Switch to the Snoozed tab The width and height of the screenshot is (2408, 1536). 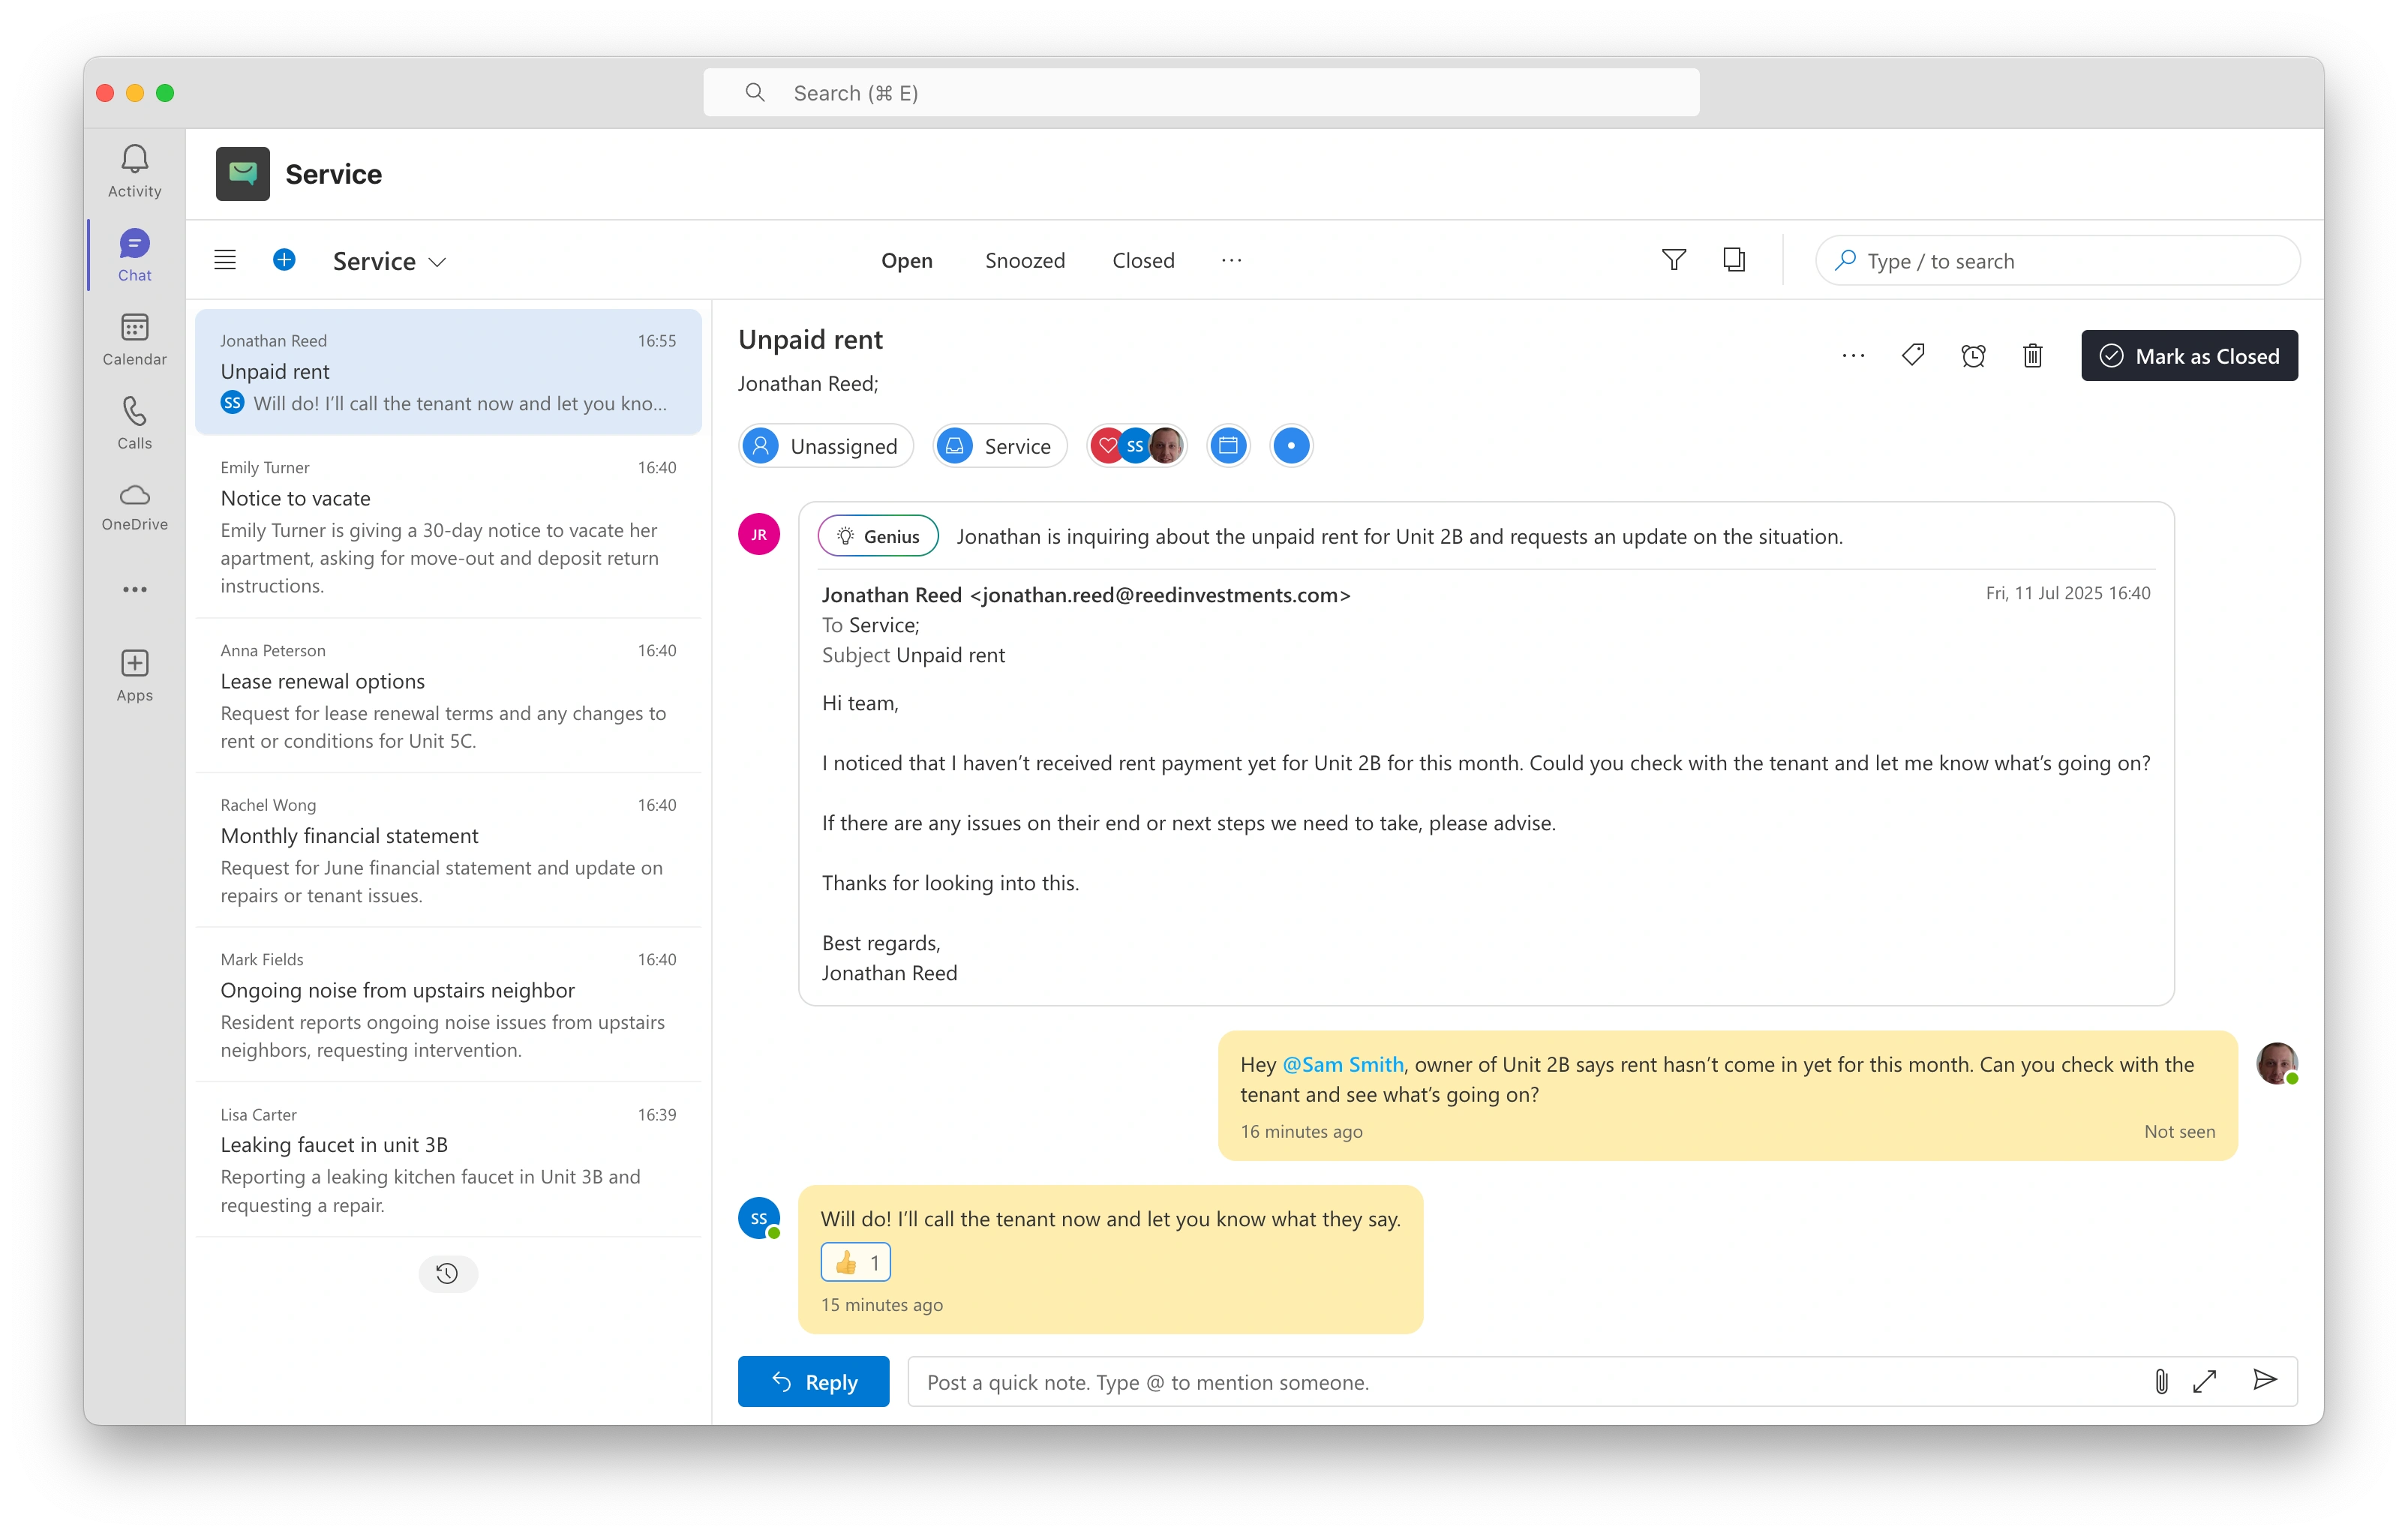point(1025,260)
